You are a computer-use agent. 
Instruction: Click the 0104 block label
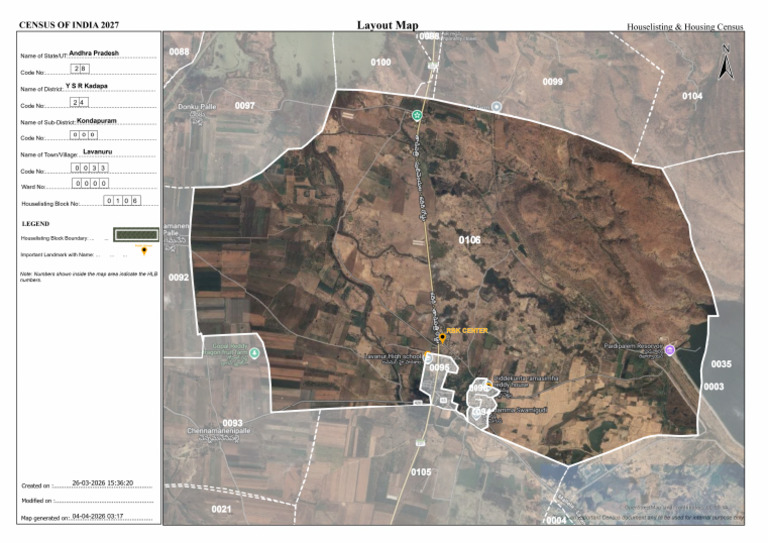(692, 96)
